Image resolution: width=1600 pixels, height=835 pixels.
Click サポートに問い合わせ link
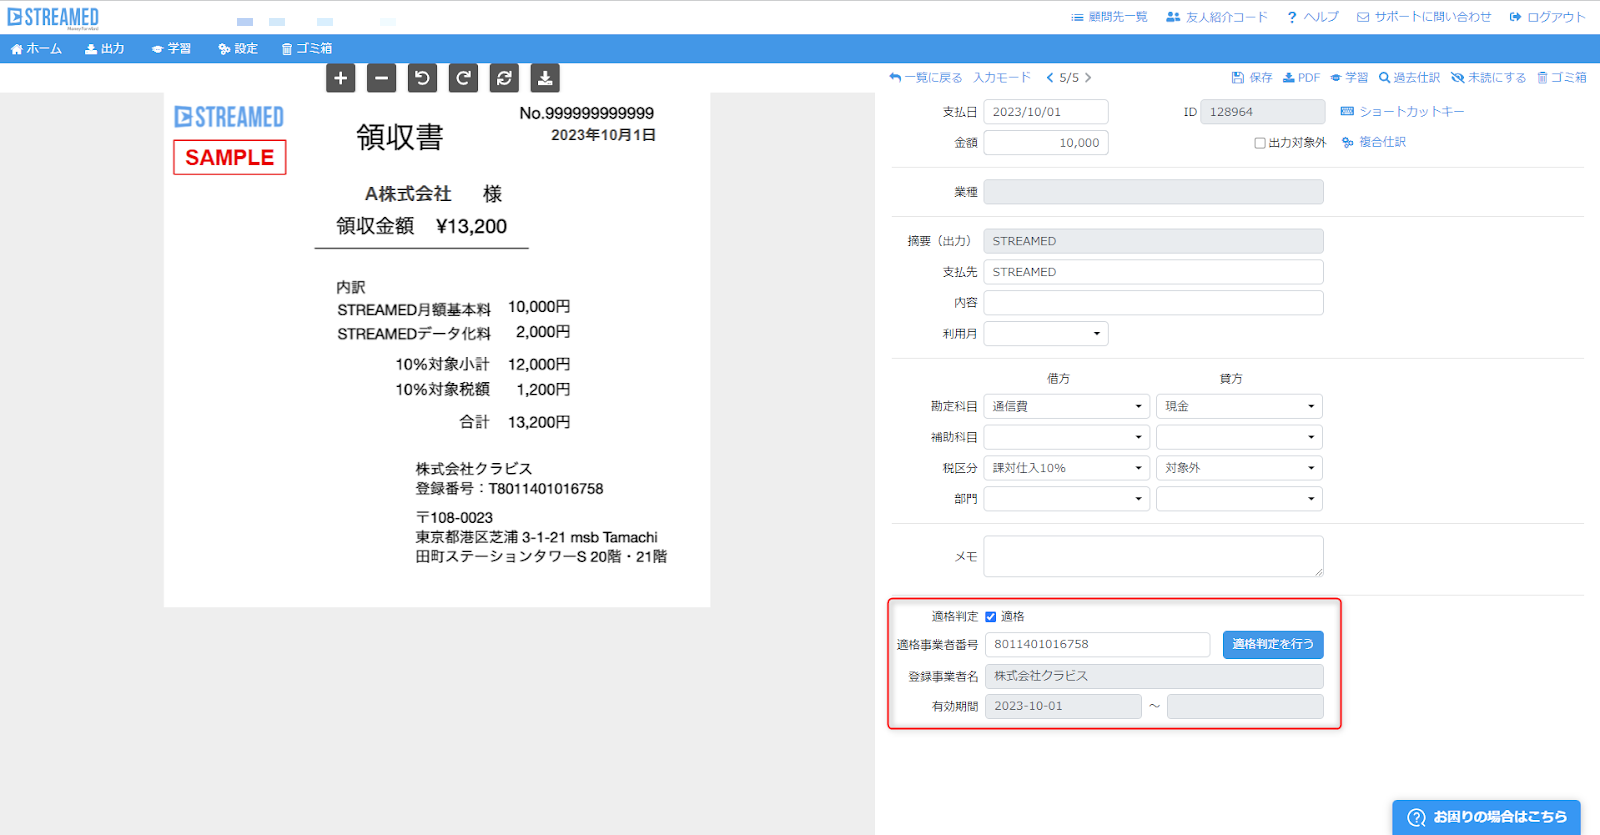(1424, 17)
